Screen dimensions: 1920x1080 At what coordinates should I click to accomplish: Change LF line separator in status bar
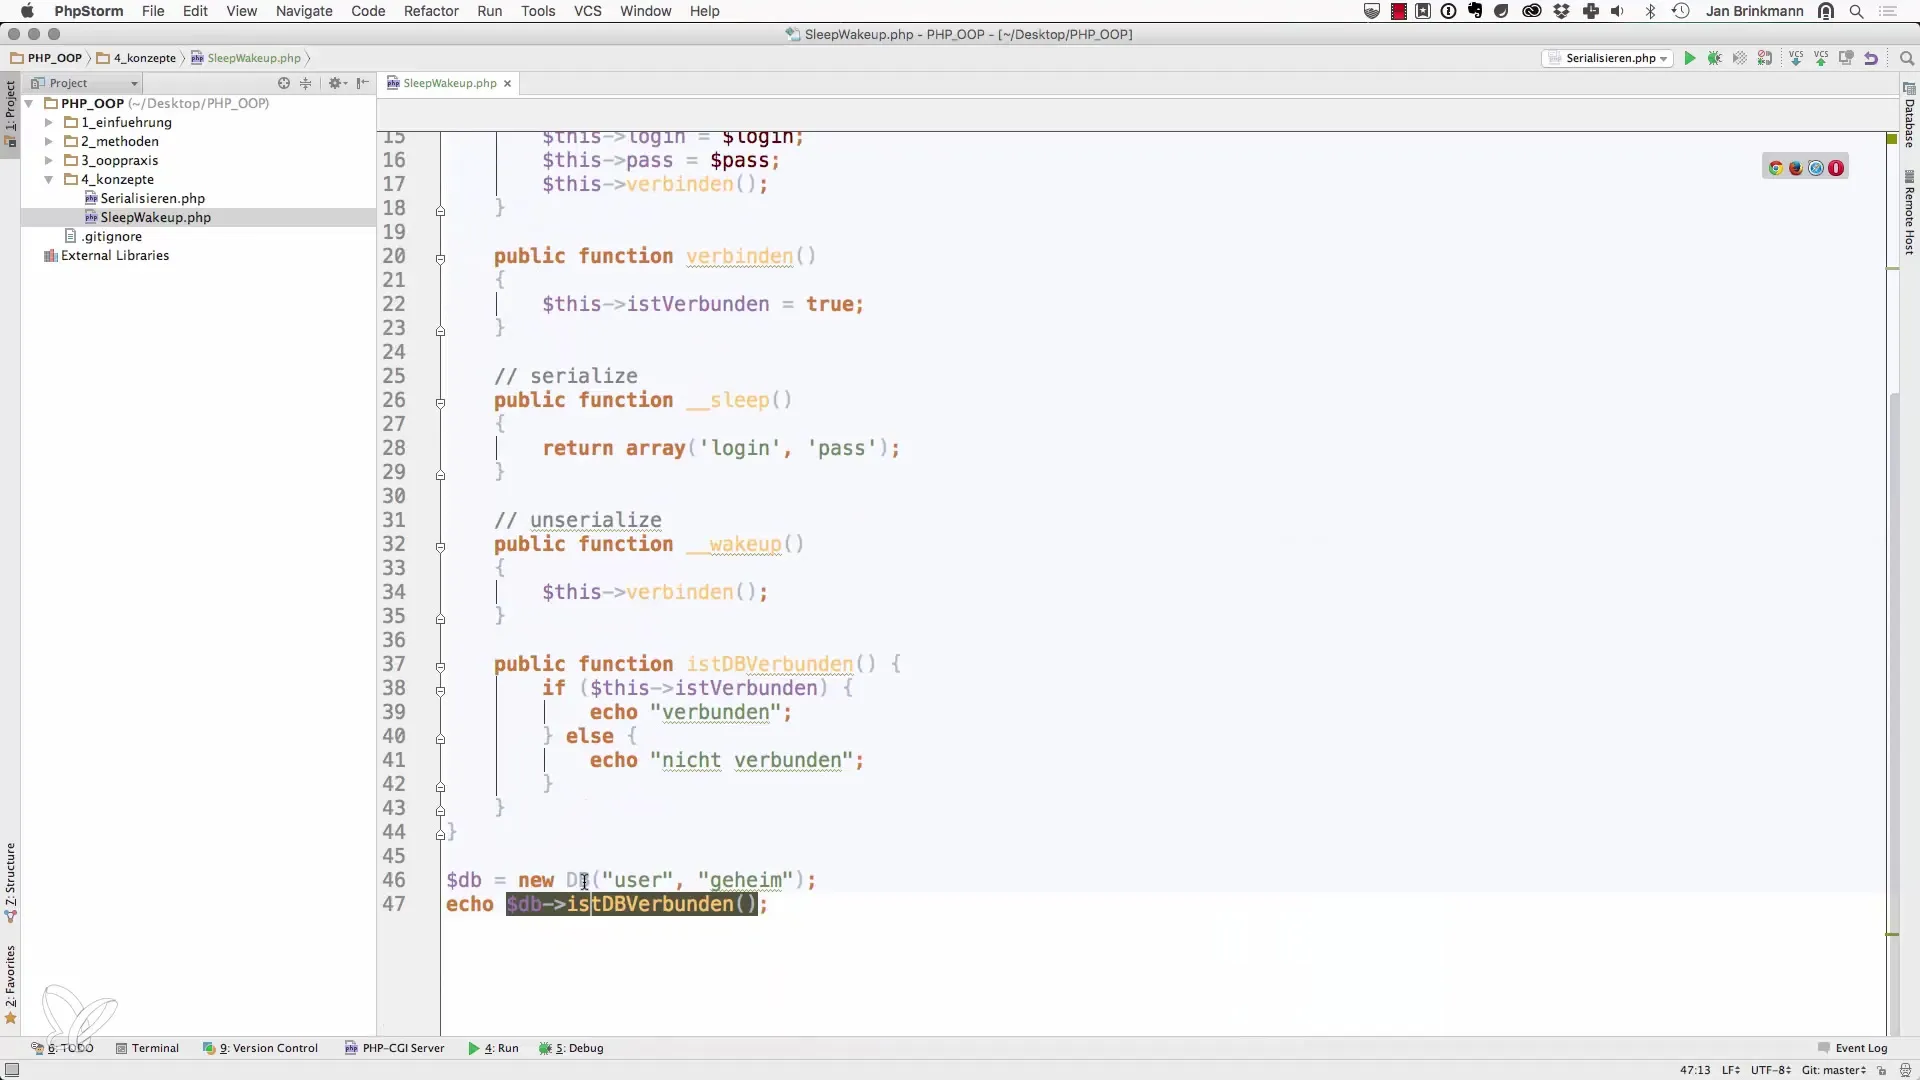(1730, 1070)
